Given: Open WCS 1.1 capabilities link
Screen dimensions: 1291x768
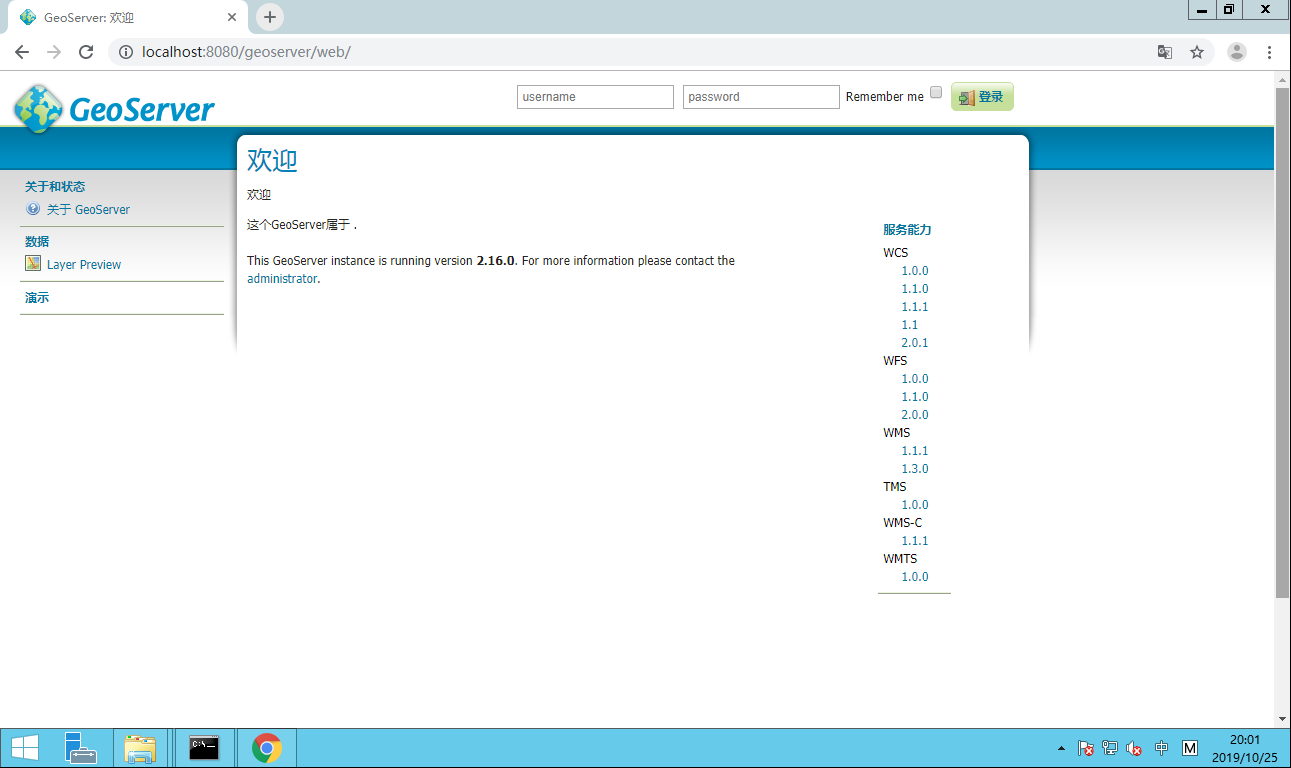Looking at the screenshot, I should [910, 325].
